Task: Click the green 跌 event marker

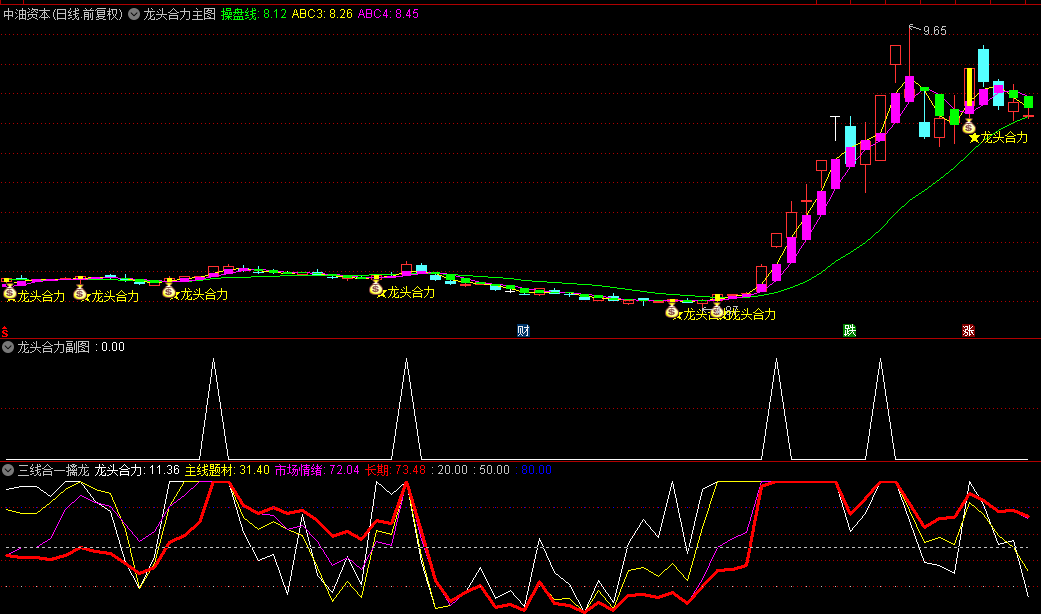Action: [x=849, y=331]
